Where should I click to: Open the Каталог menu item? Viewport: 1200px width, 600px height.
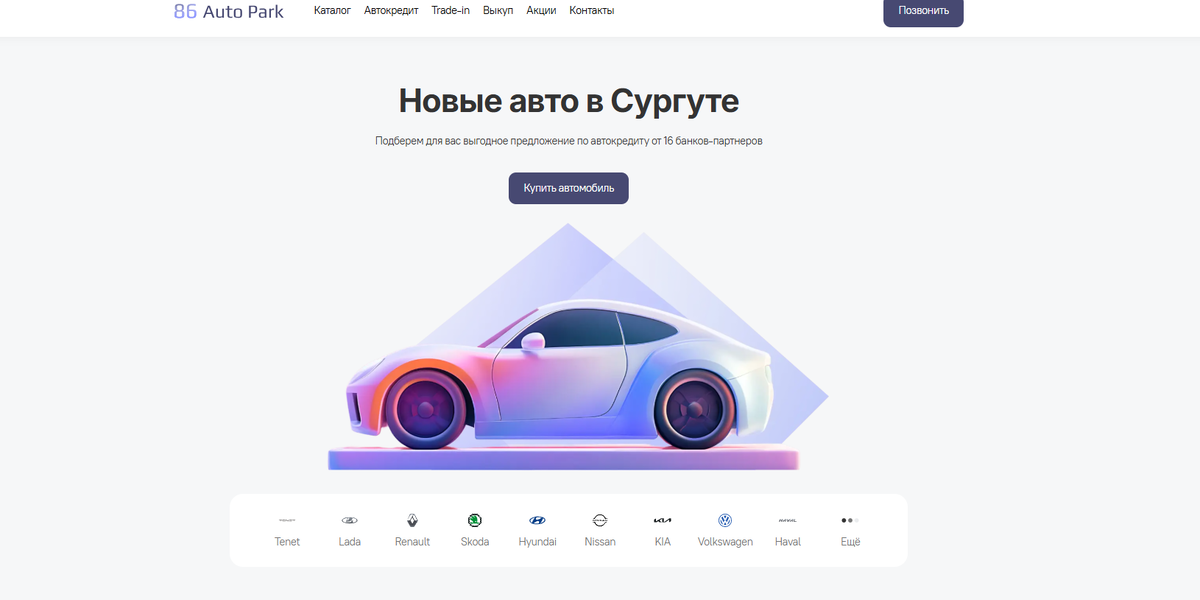tap(332, 11)
